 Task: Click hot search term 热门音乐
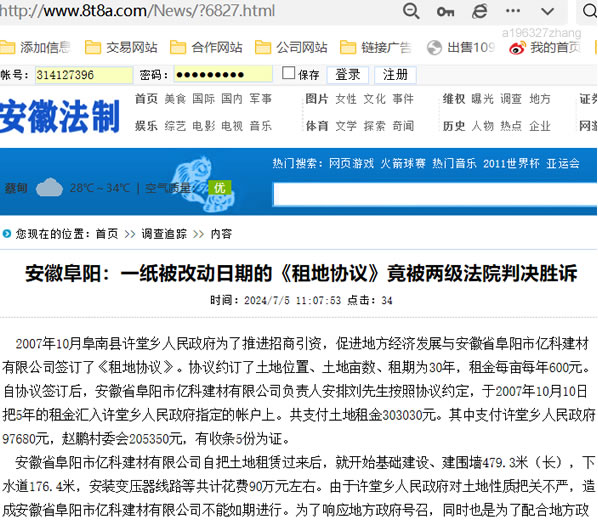point(454,163)
